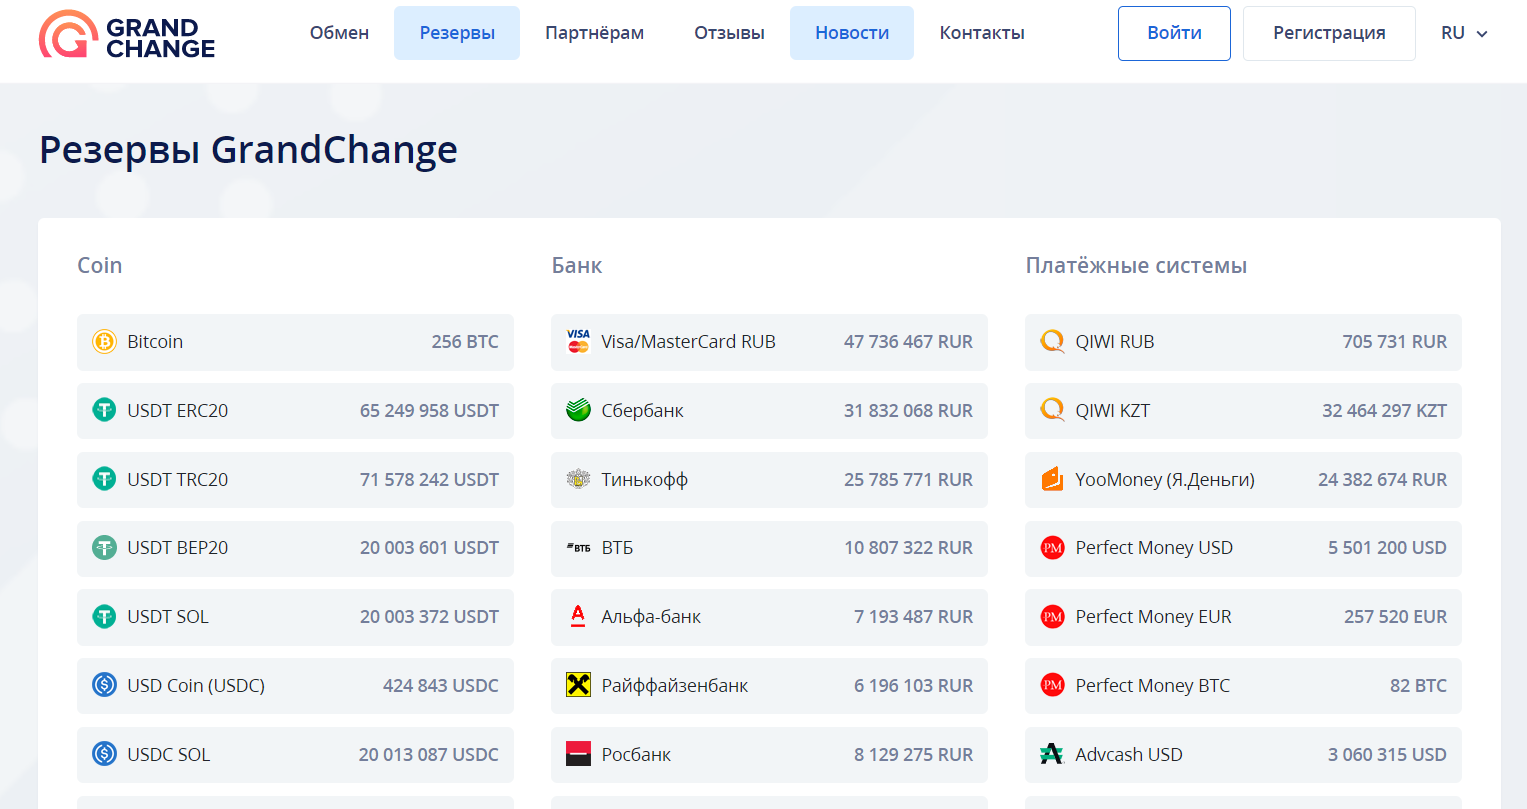
Task: Select the Росбанк label
Action: pos(636,755)
